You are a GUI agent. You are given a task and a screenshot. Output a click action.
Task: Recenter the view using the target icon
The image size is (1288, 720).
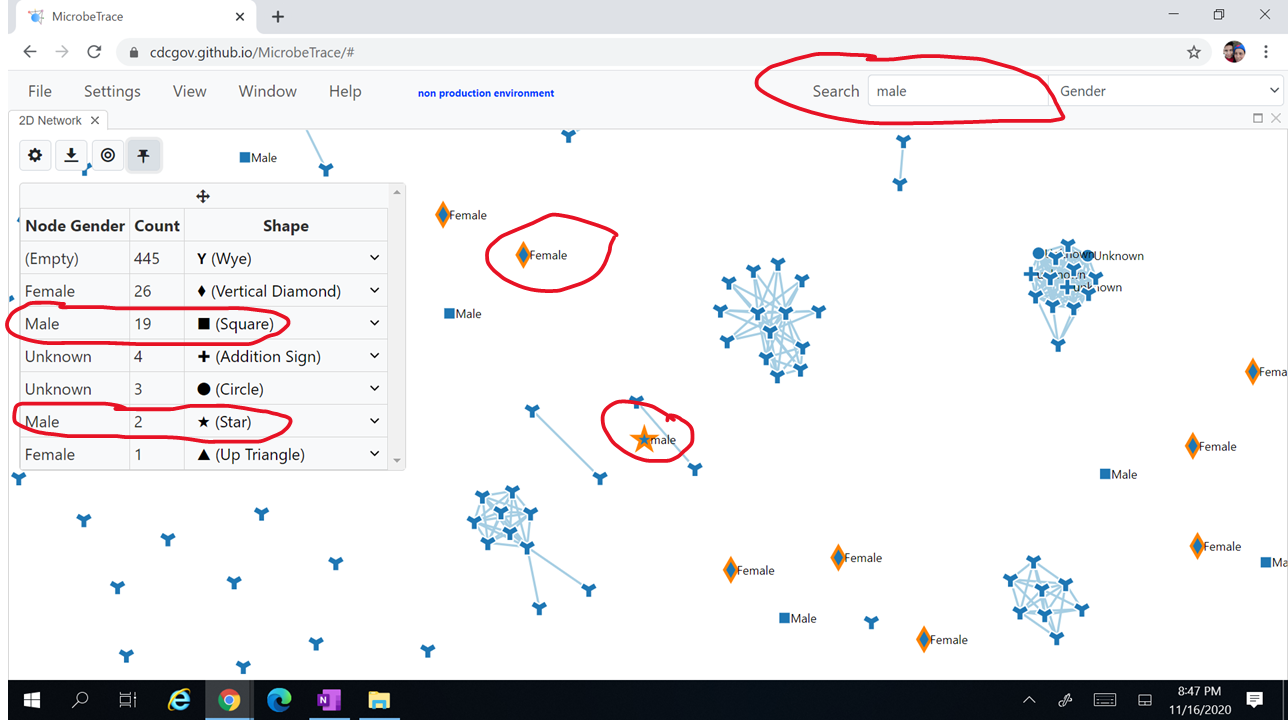[x=108, y=155]
